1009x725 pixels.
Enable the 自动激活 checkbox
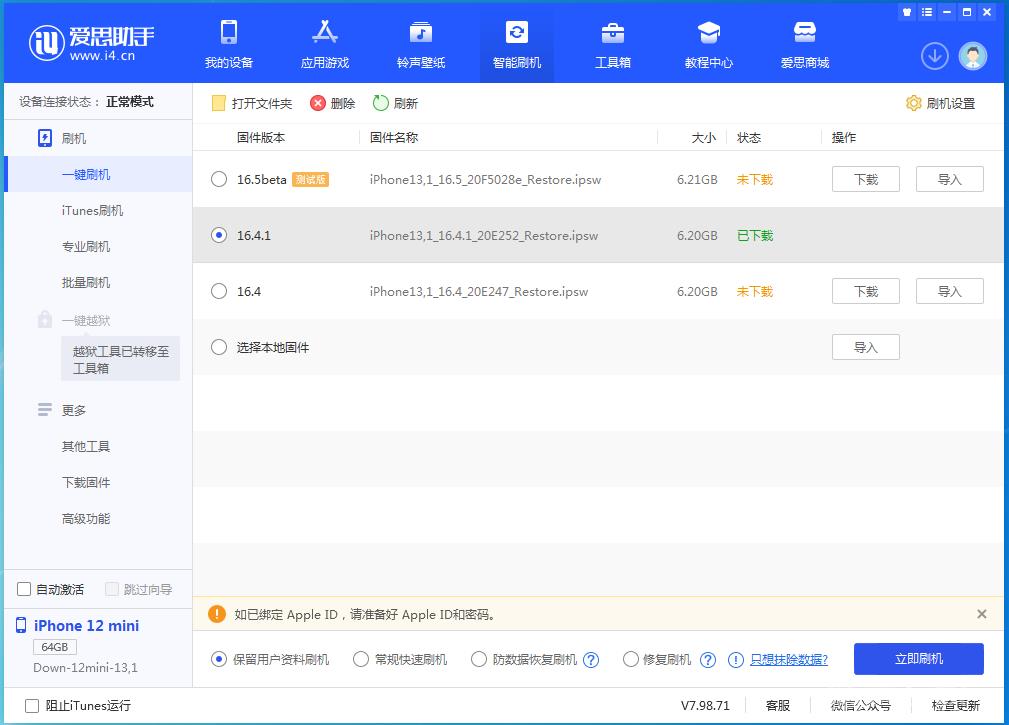pyautogui.click(x=25, y=589)
